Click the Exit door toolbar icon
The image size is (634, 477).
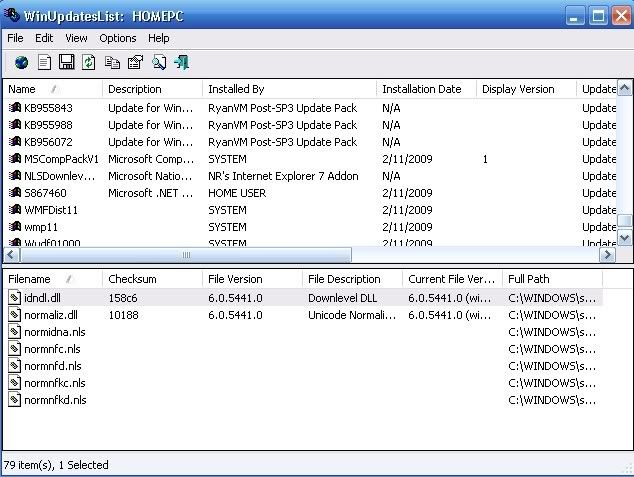181,63
